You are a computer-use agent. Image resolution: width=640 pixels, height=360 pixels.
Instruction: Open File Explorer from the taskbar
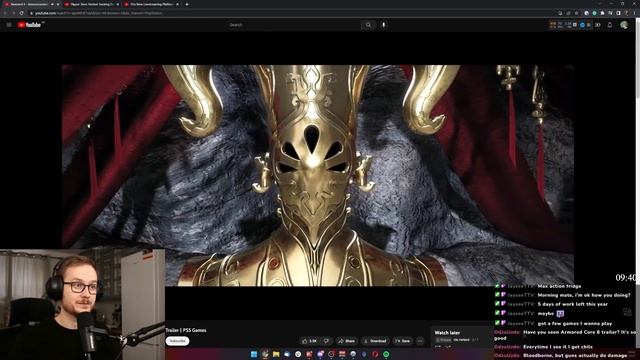[x=276, y=354]
